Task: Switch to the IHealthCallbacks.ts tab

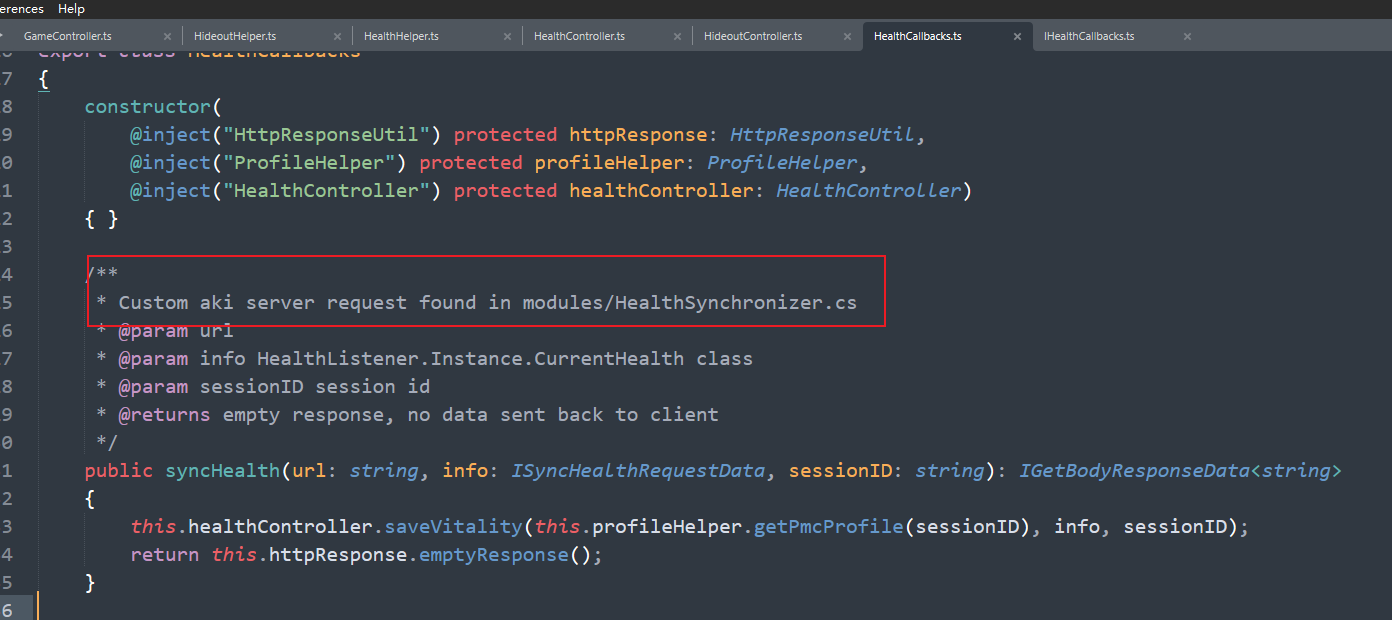Action: point(1089,36)
